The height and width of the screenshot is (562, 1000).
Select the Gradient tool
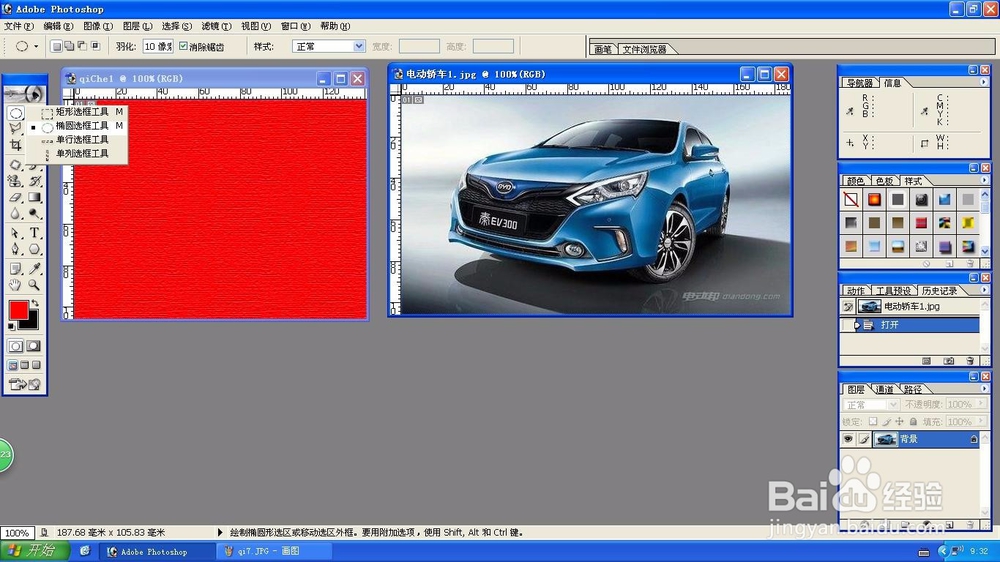point(34,197)
